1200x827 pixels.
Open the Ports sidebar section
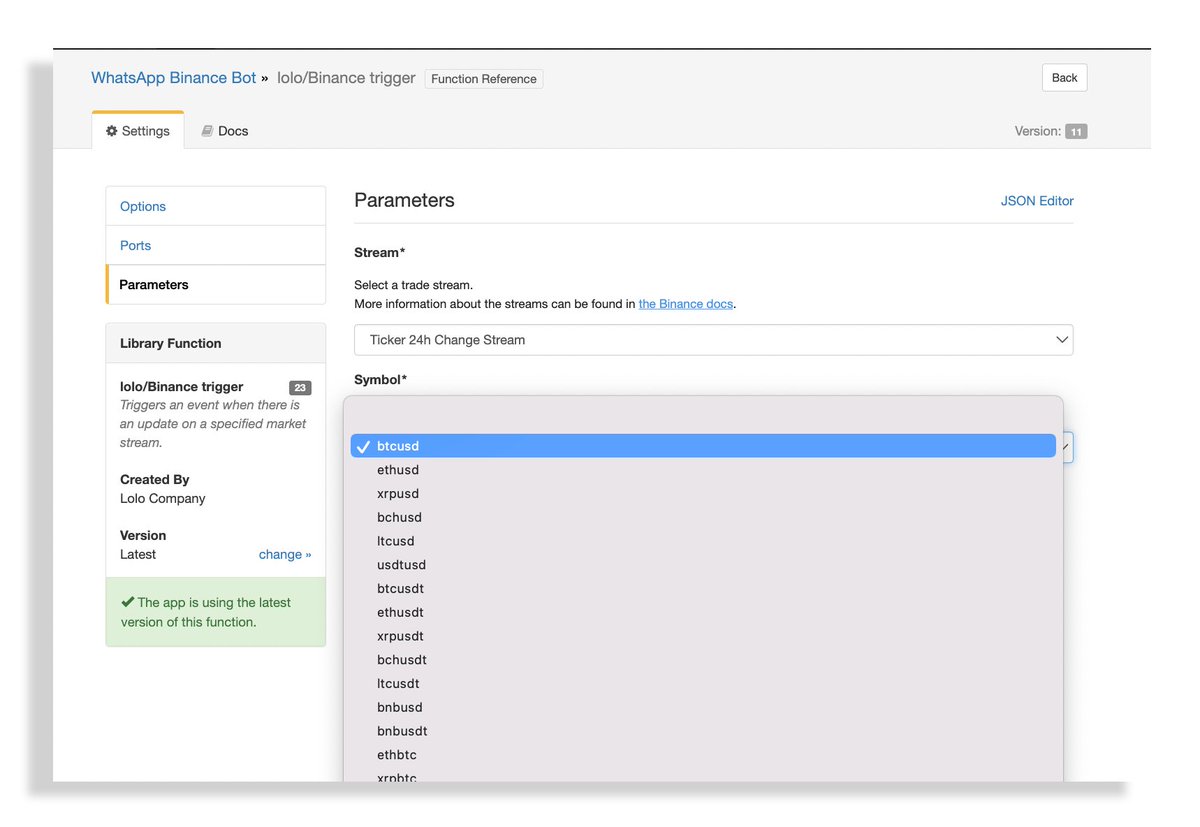(216, 245)
